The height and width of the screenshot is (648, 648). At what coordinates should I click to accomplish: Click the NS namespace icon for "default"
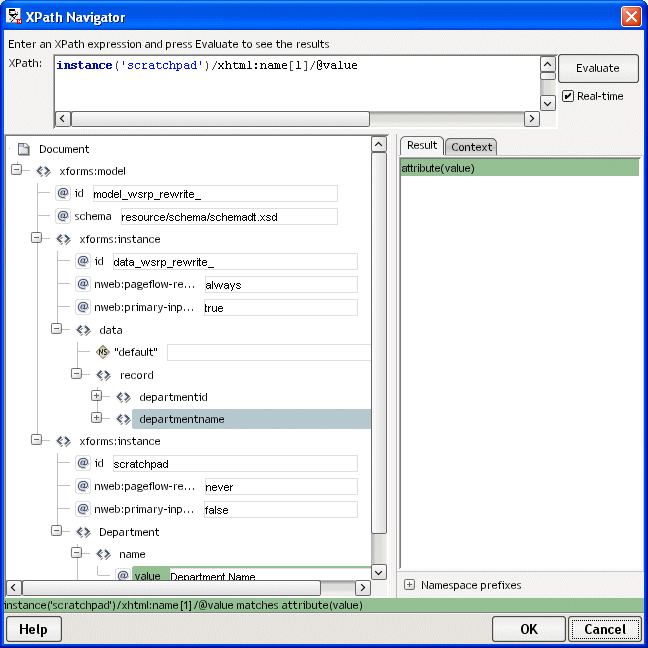tap(102, 352)
